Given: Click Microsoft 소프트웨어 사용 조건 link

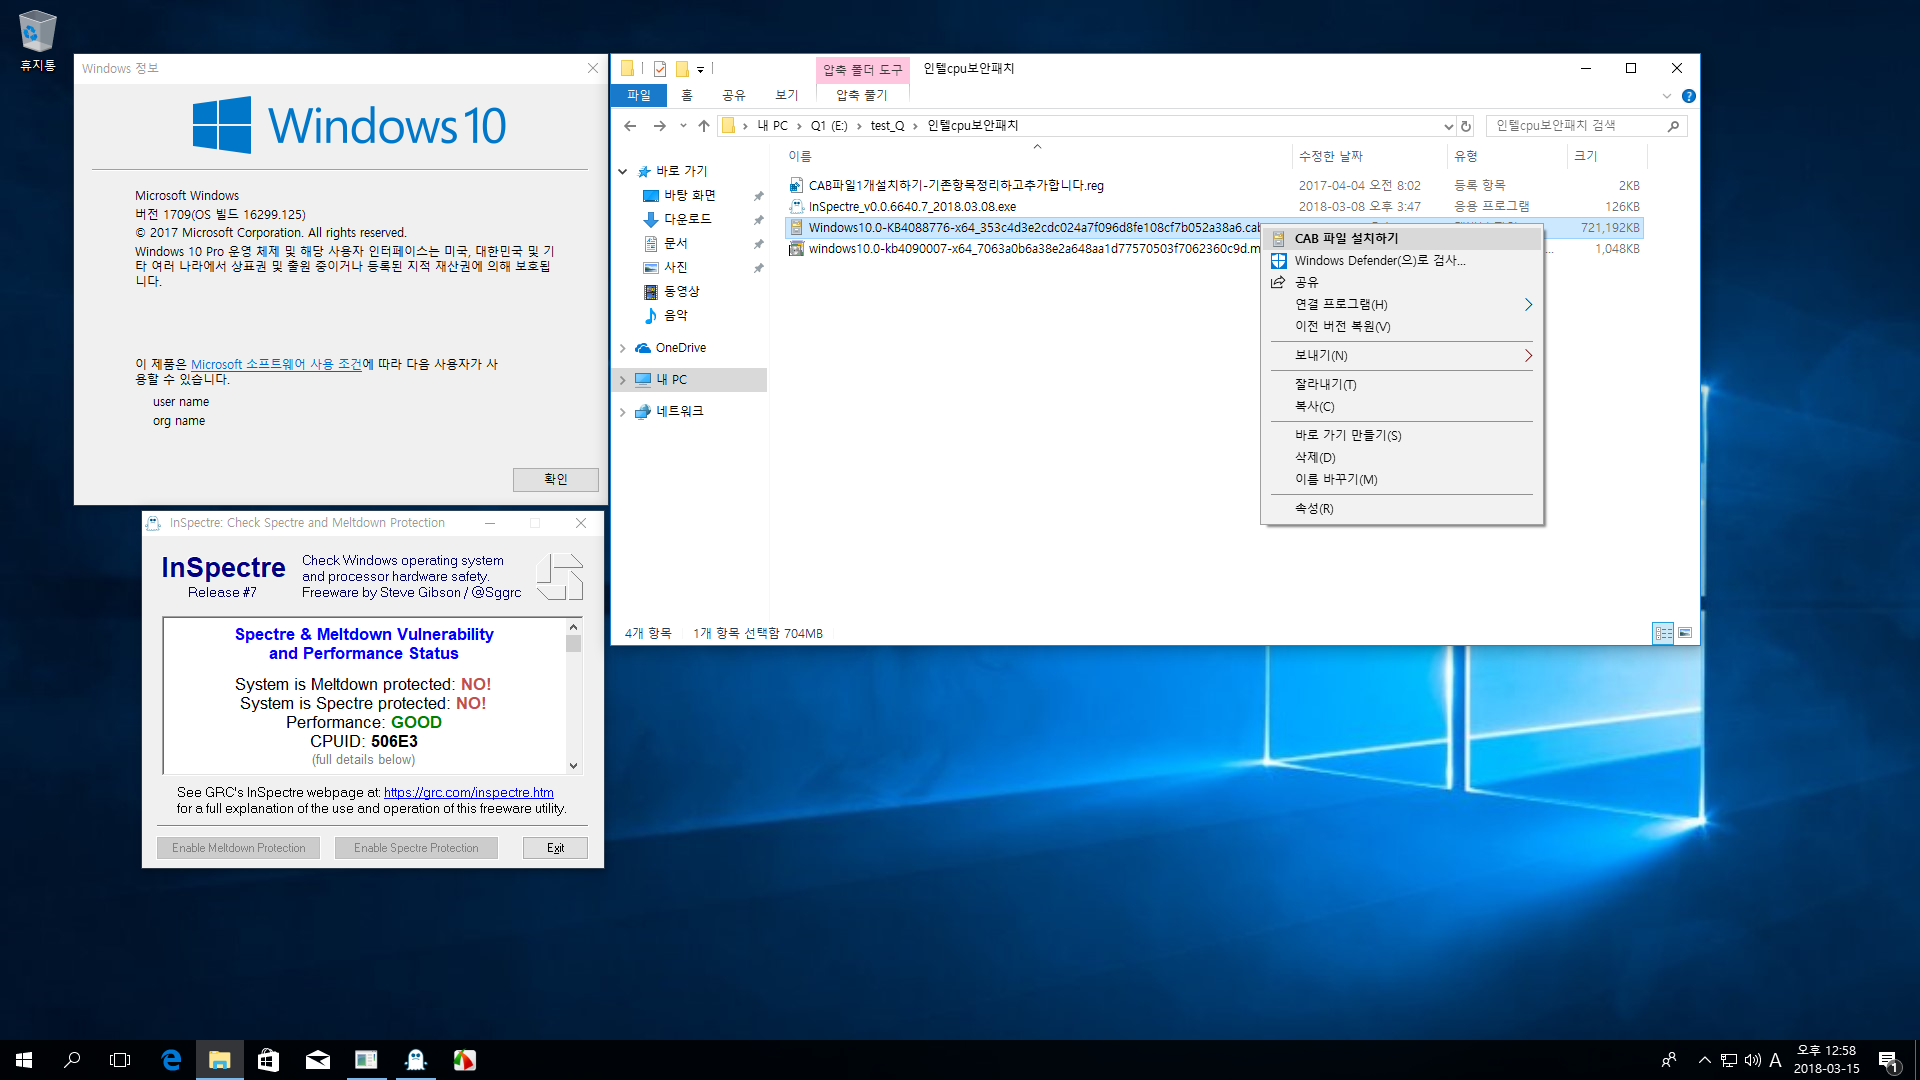Looking at the screenshot, I should (x=276, y=364).
